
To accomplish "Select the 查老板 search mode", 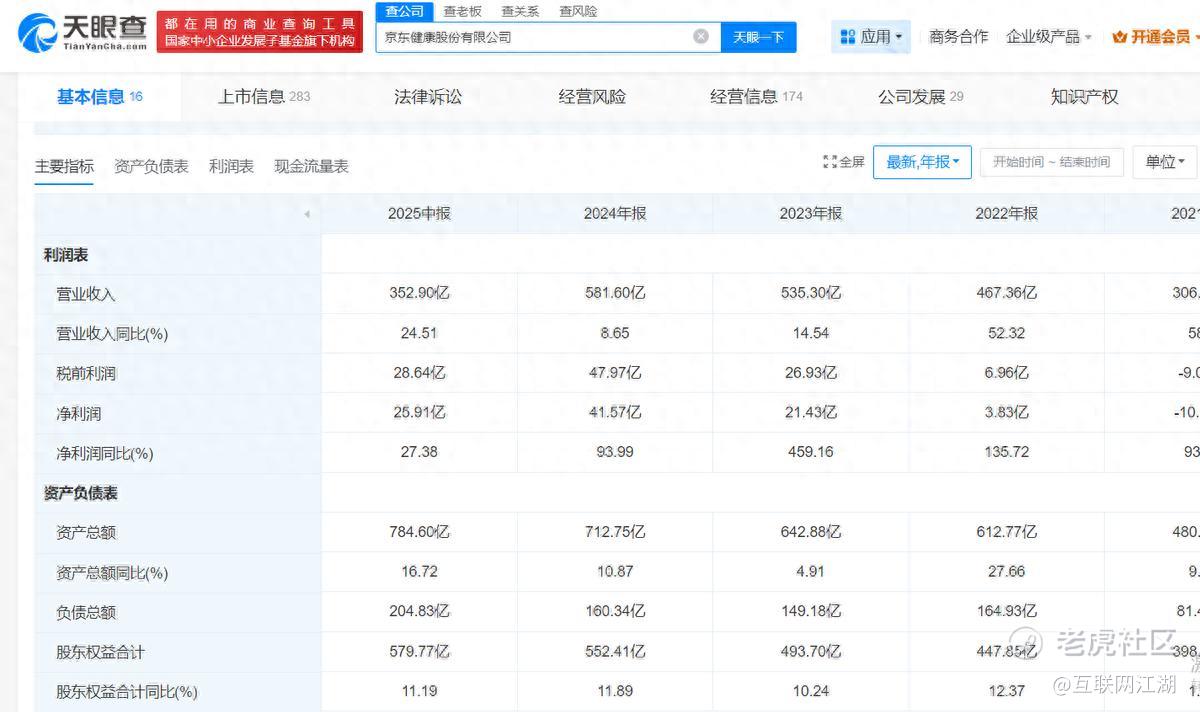I will (x=462, y=11).
